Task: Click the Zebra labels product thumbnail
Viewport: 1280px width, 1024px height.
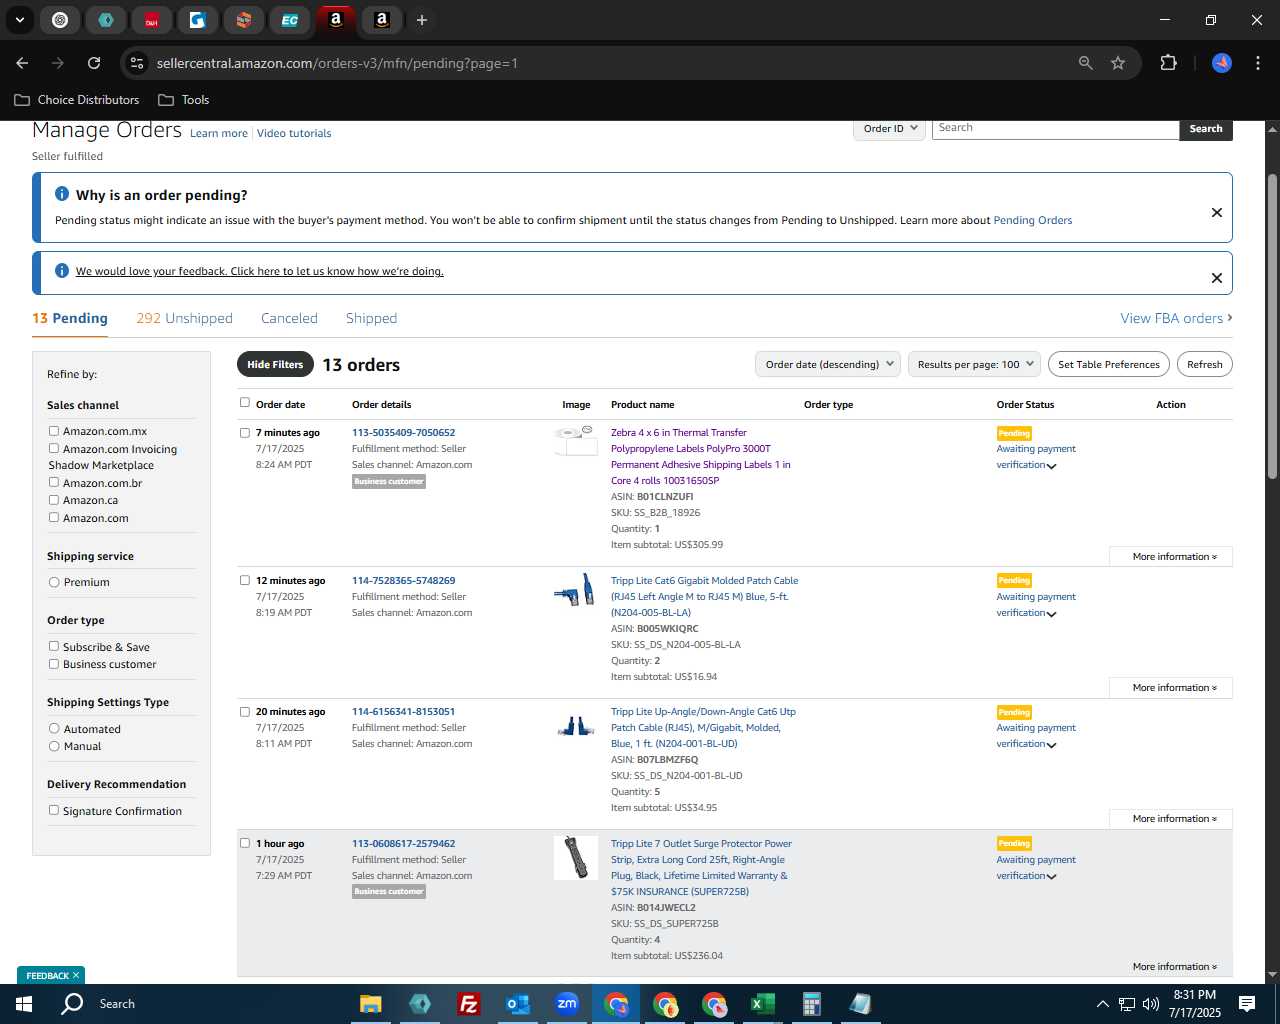Action: click(x=576, y=440)
